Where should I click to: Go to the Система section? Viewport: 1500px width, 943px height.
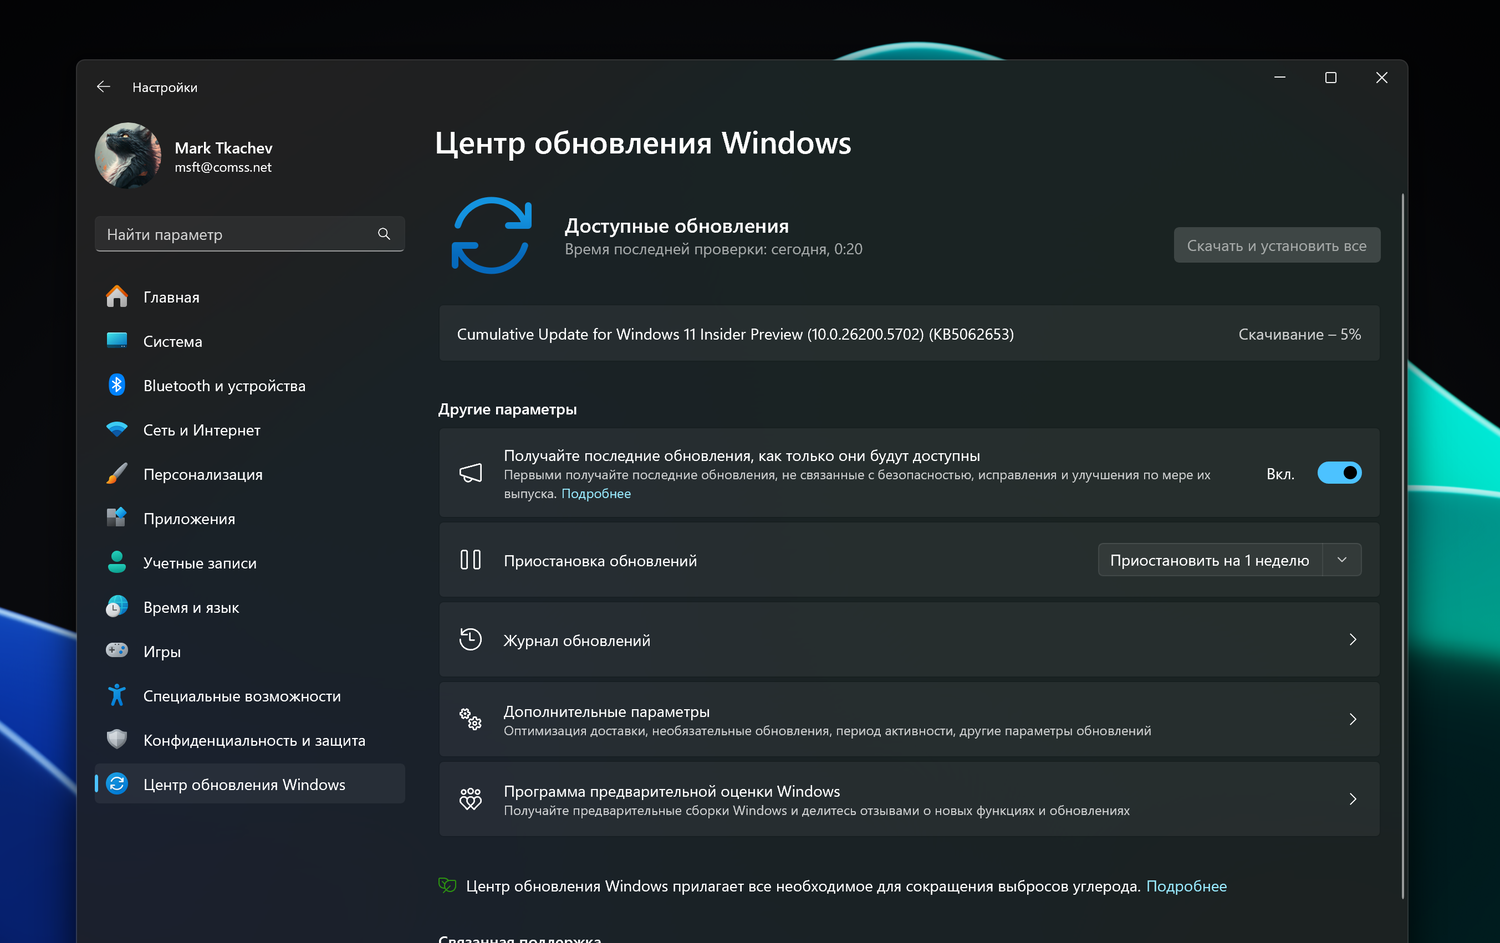point(250,341)
